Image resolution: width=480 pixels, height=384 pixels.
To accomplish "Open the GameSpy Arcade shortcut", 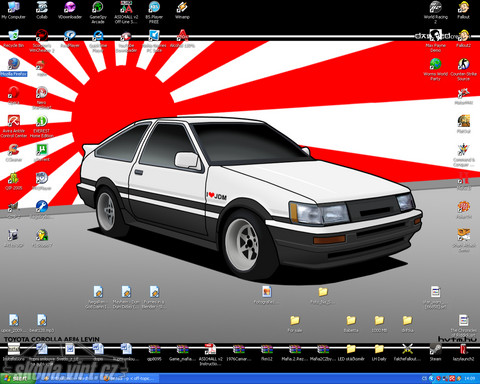I will [98, 12].
